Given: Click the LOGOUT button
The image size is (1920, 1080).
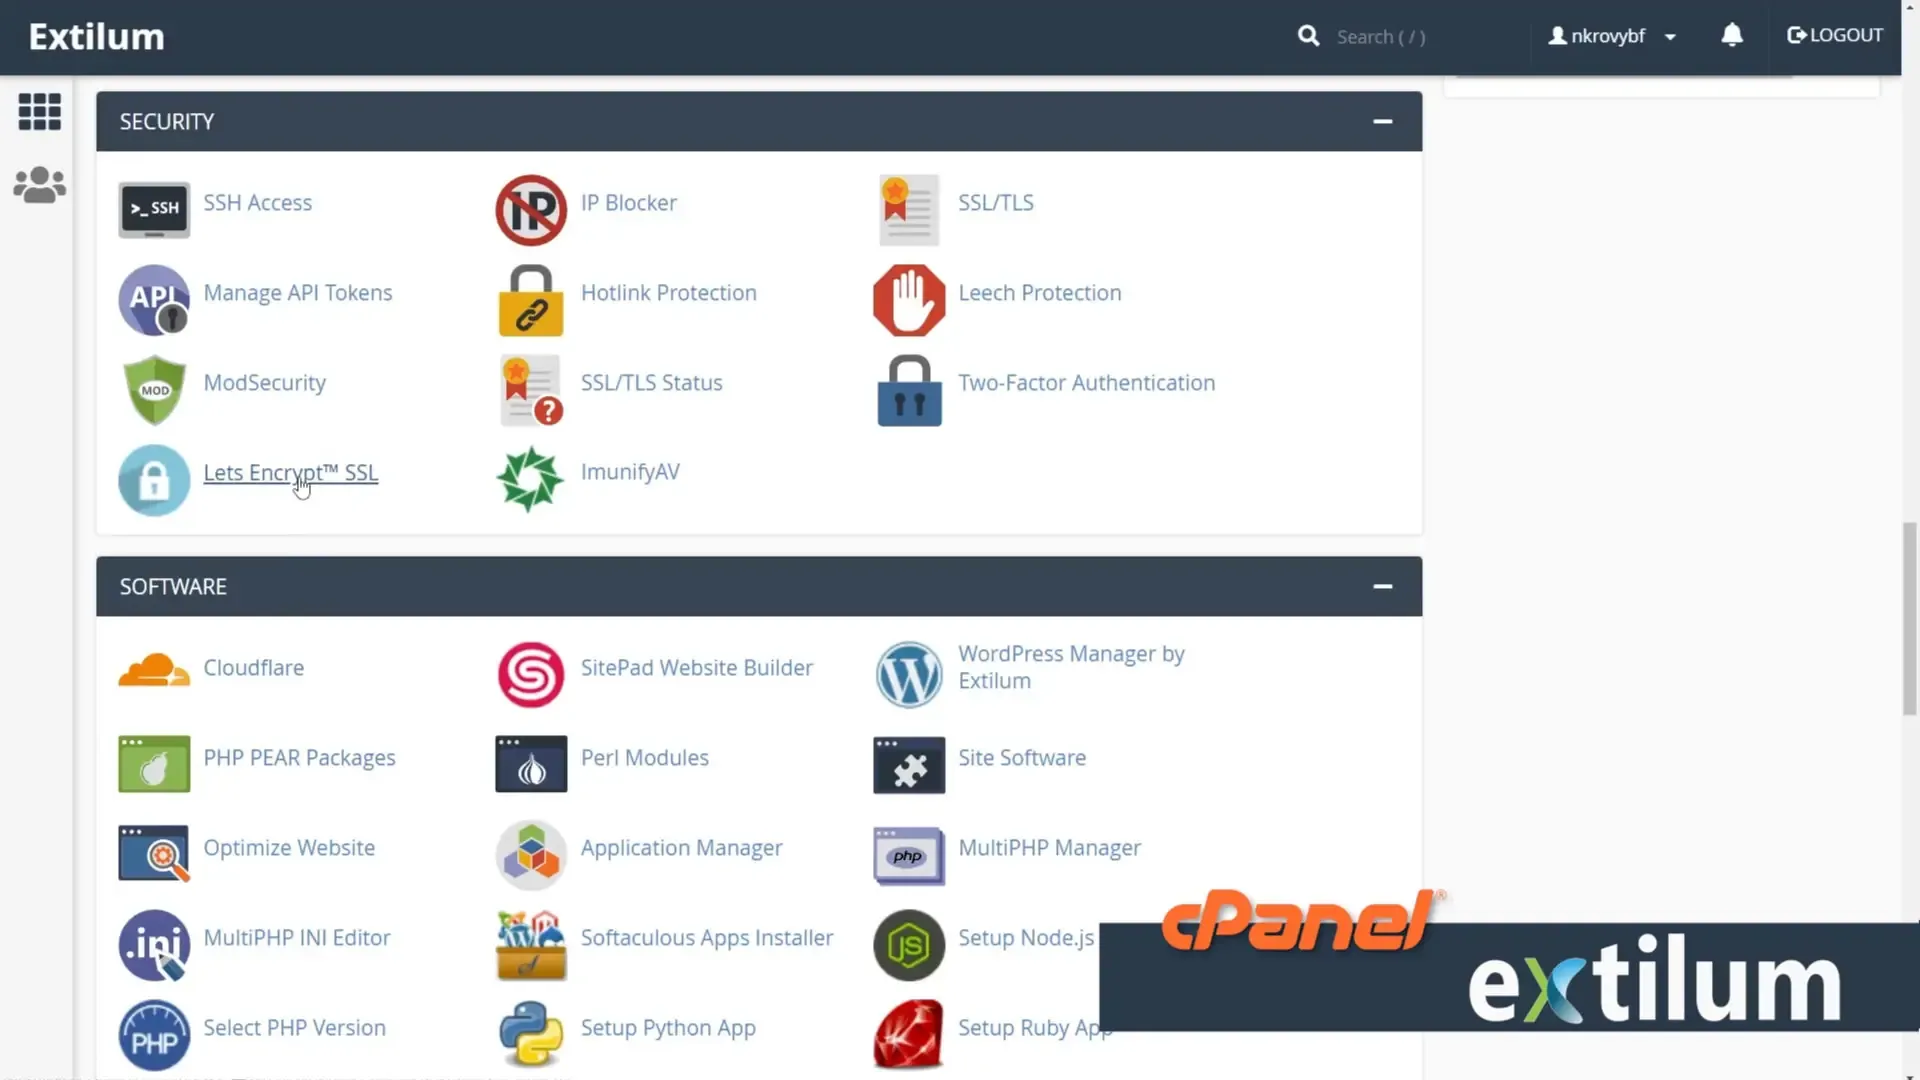Looking at the screenshot, I should coord(1834,35).
